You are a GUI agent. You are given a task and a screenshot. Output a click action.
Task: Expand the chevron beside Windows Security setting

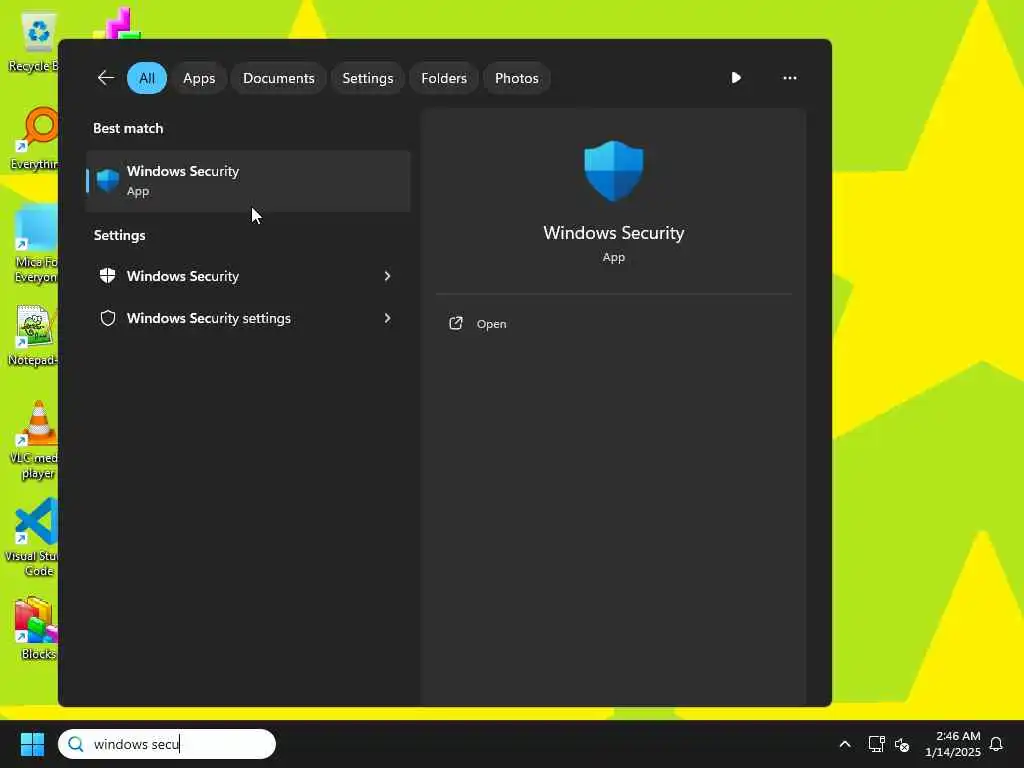click(x=387, y=276)
